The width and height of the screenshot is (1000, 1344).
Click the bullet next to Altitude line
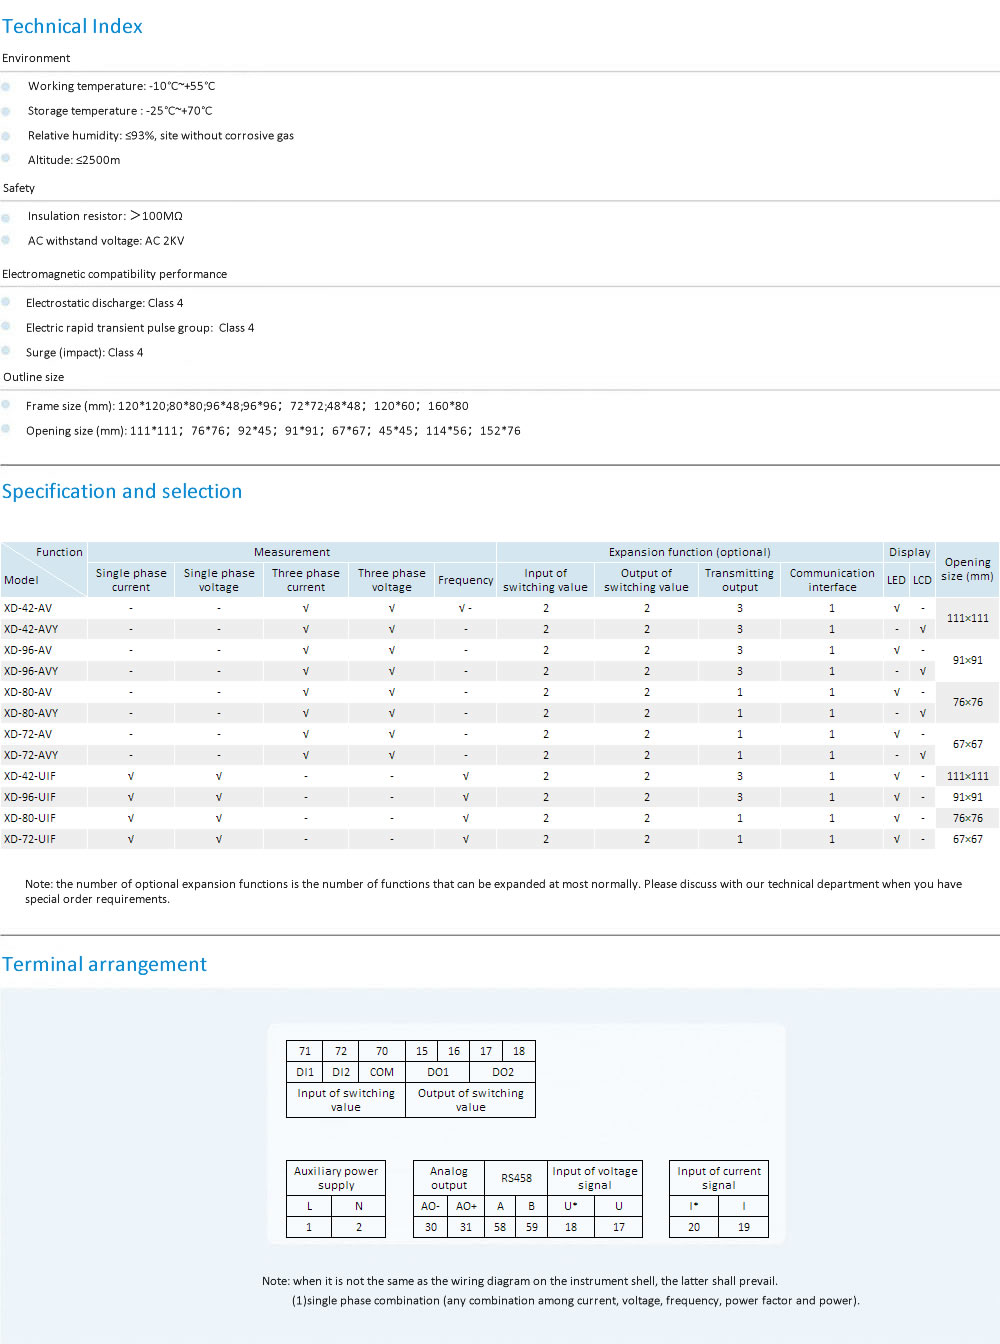click(6, 159)
